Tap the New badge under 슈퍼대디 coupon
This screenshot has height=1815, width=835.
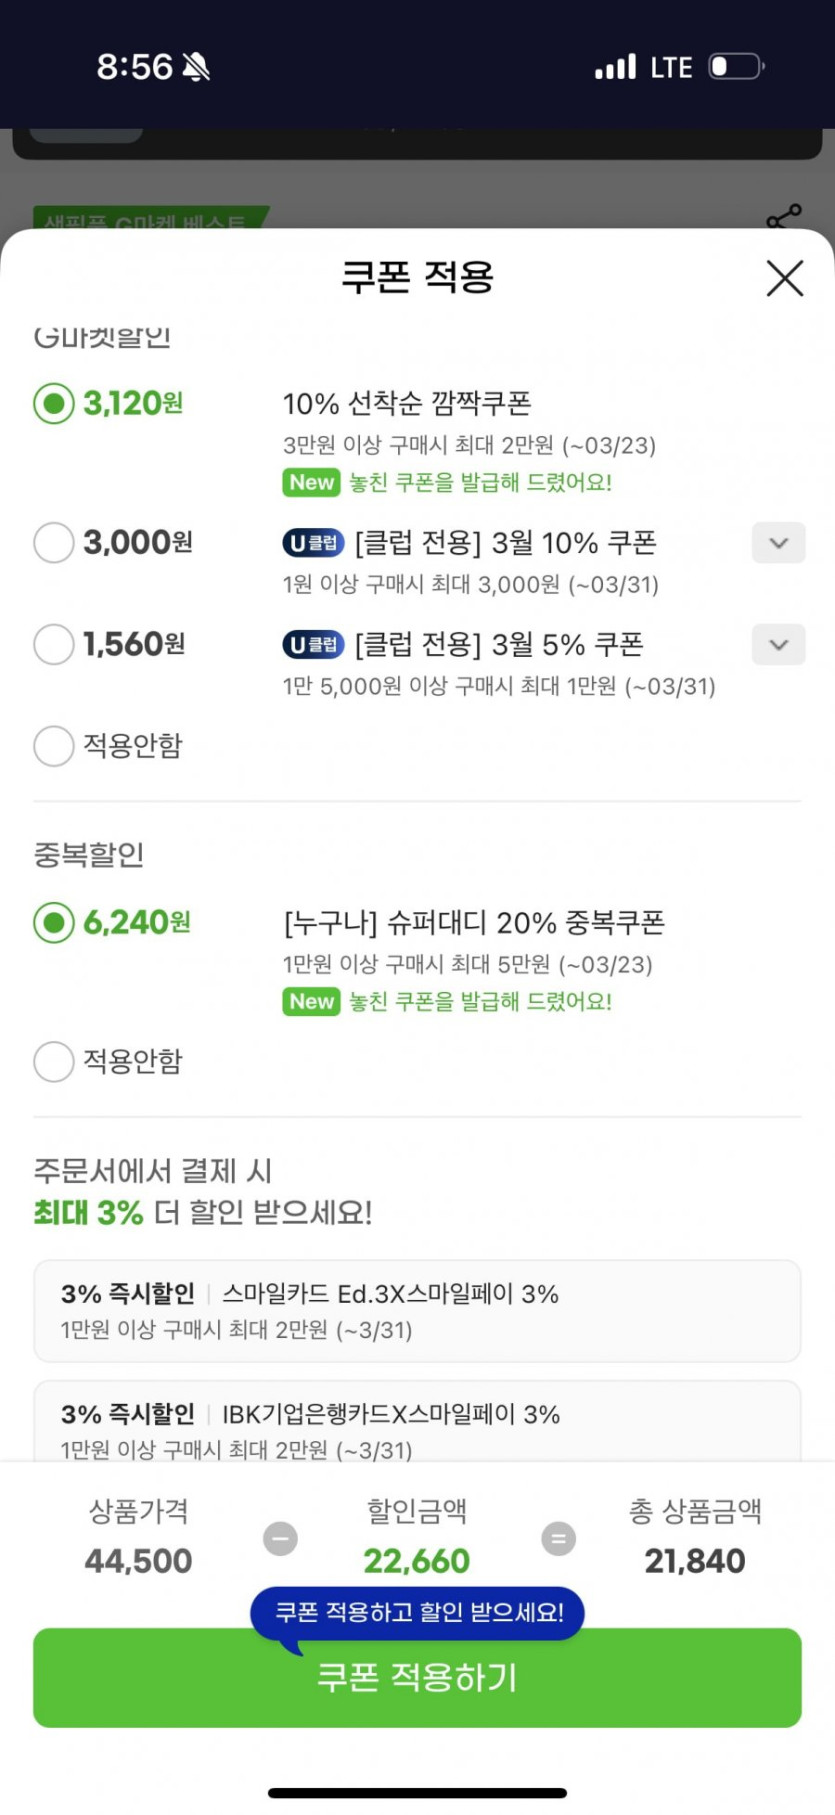pyautogui.click(x=311, y=1002)
